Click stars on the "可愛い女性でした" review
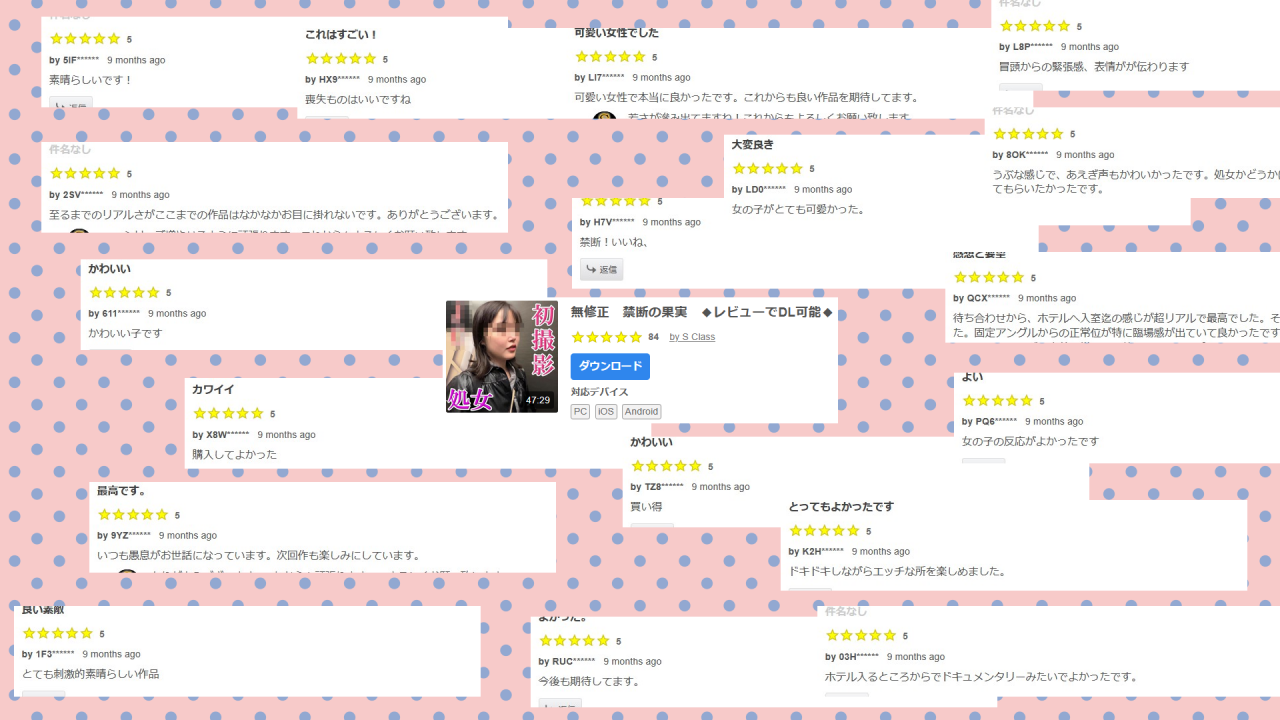Image resolution: width=1280 pixels, height=720 pixels. pos(610,57)
